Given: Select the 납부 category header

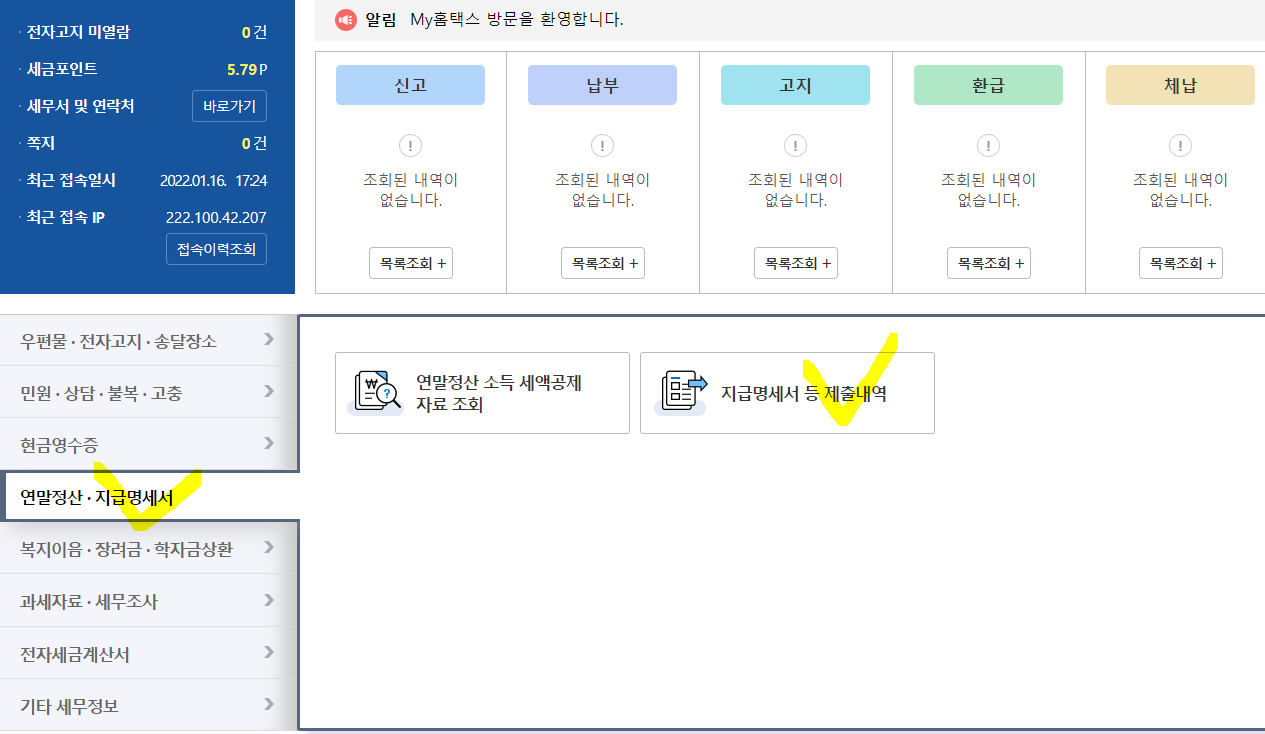Looking at the screenshot, I should click(x=602, y=85).
